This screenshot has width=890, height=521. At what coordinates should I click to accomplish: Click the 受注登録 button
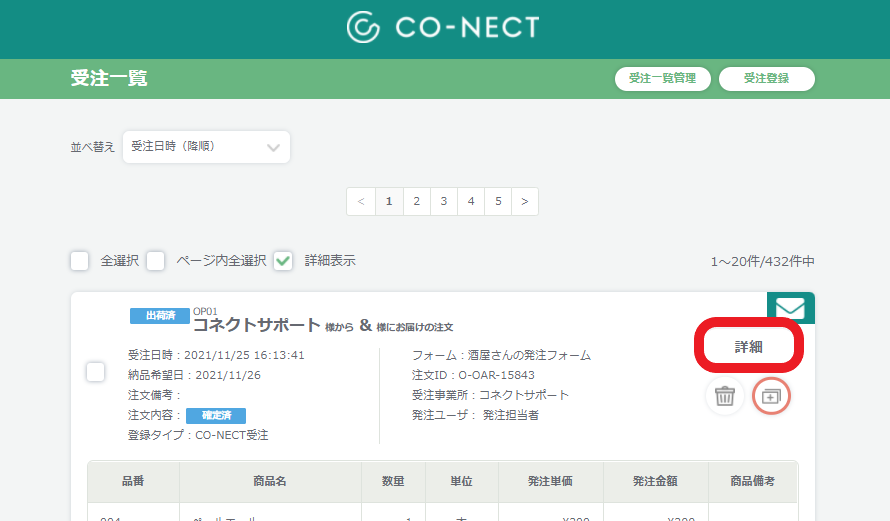click(766, 78)
